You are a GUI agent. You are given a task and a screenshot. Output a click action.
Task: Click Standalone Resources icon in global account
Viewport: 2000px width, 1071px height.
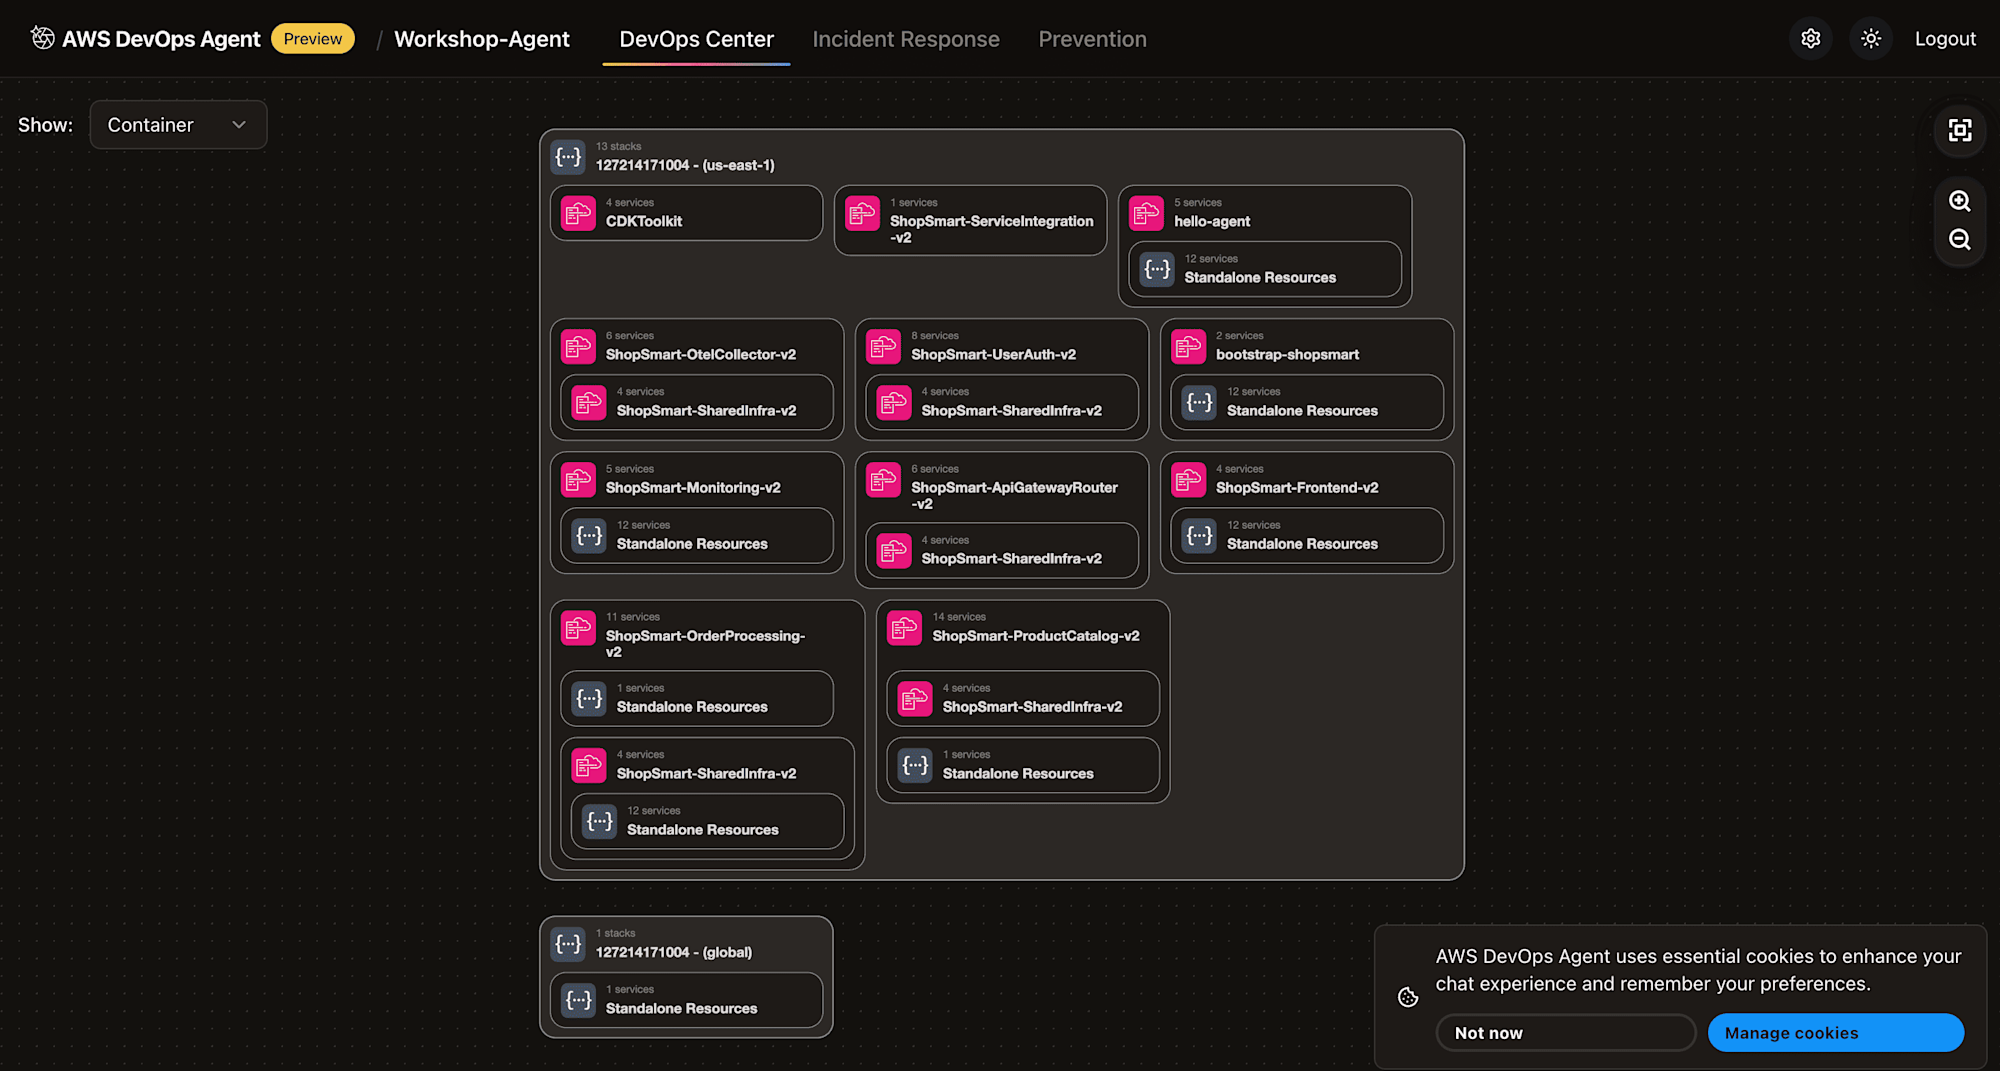(x=578, y=999)
